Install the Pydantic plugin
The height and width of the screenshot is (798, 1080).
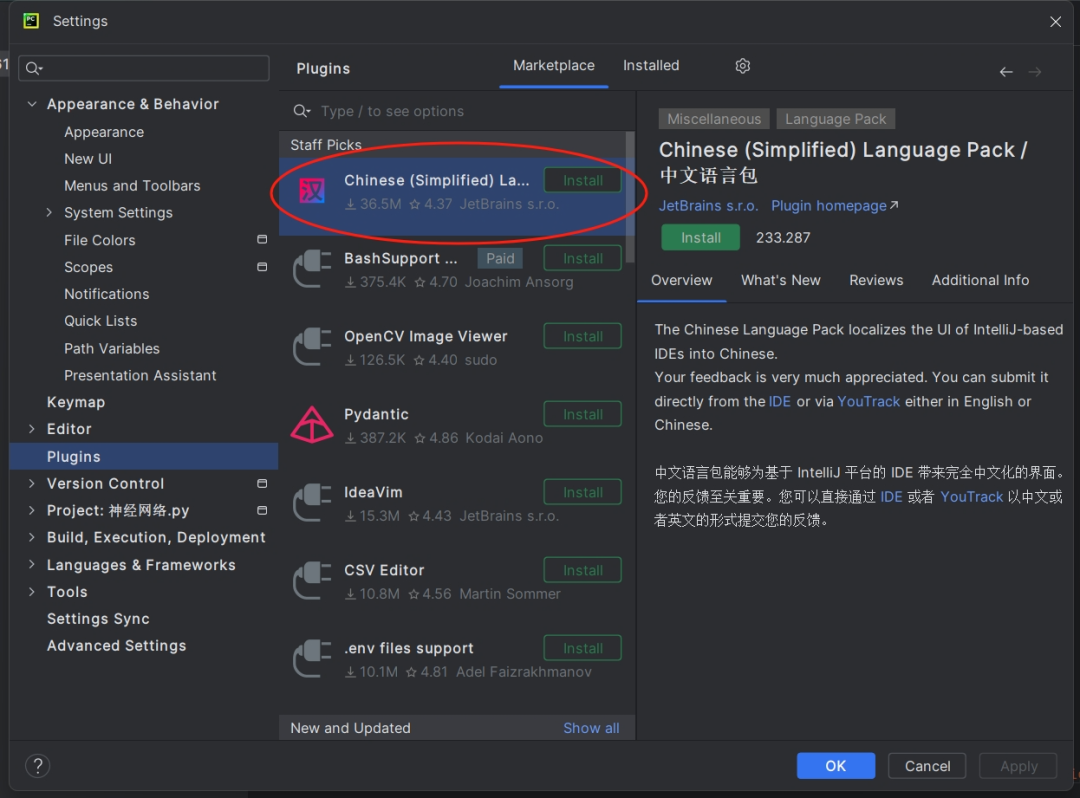[583, 414]
